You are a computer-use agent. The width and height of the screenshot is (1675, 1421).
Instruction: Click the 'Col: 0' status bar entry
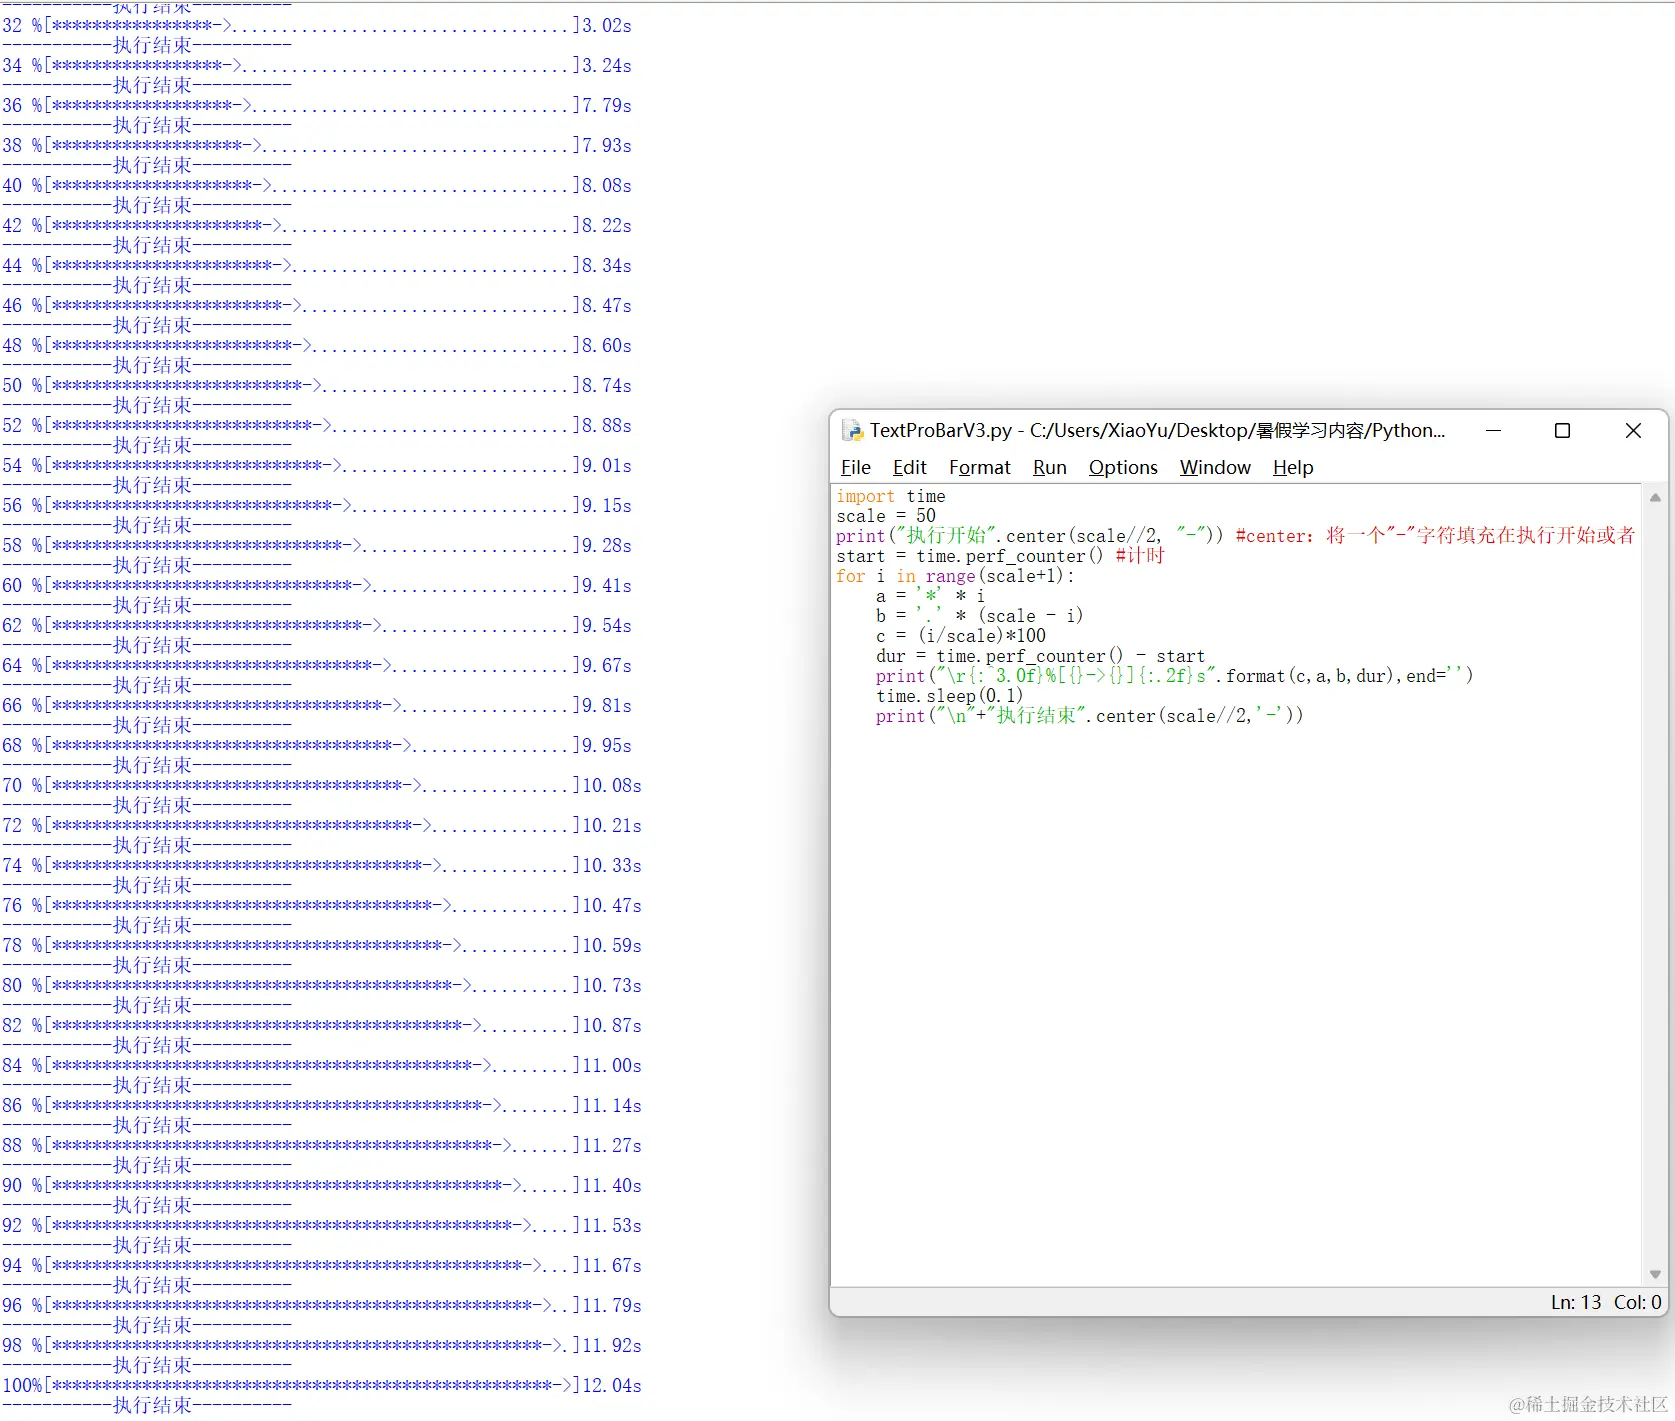1638,1302
